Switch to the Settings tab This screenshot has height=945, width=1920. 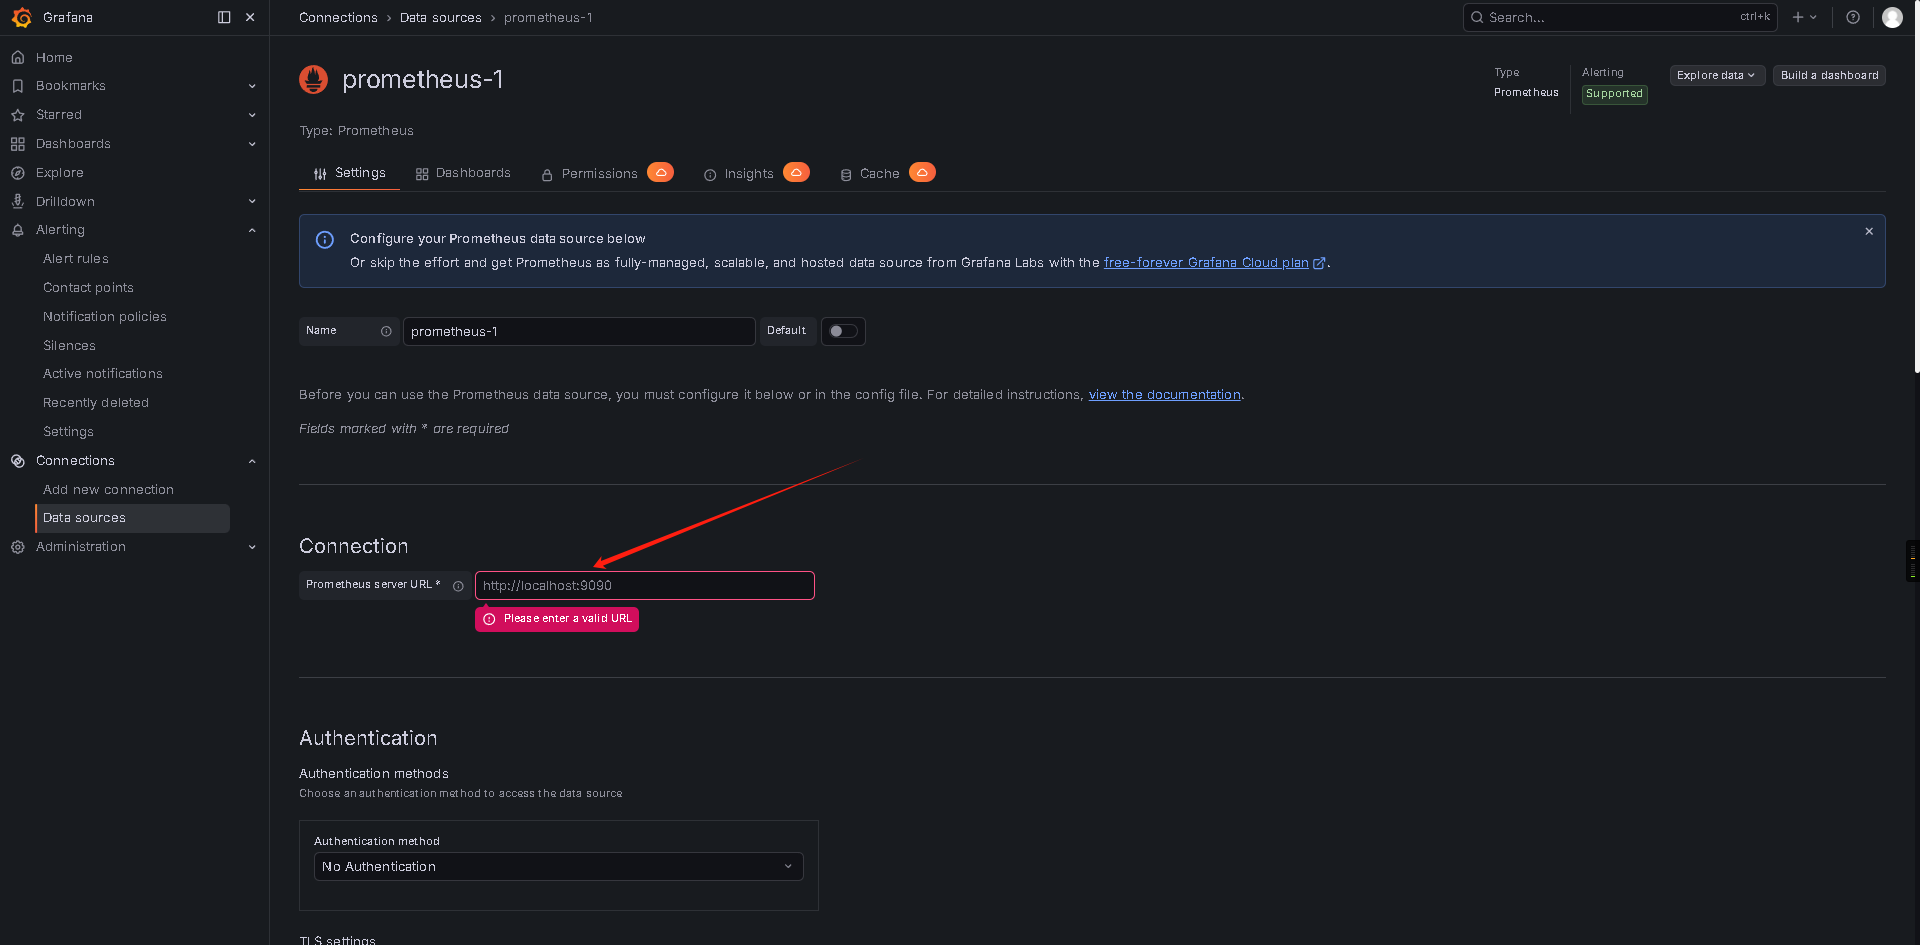tap(349, 174)
